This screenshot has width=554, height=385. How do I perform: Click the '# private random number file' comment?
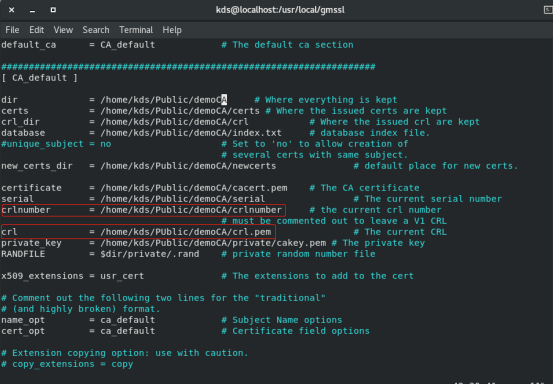click(x=298, y=254)
